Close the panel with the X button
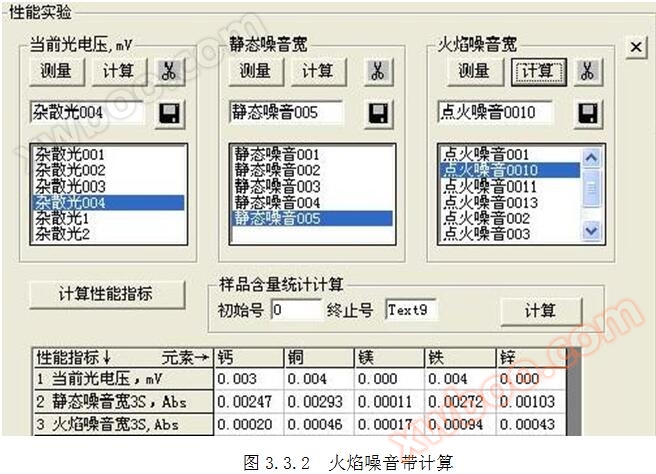The height and width of the screenshot is (474, 656). 635,47
